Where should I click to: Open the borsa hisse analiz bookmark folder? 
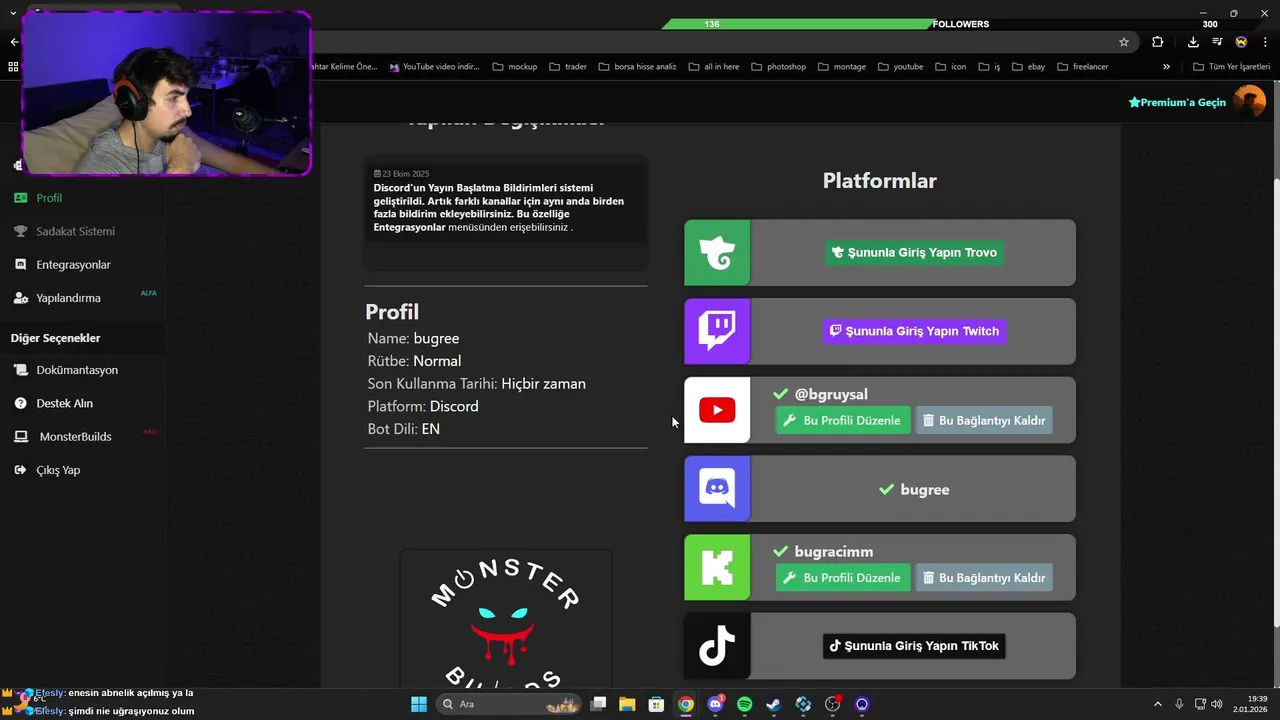(637, 67)
